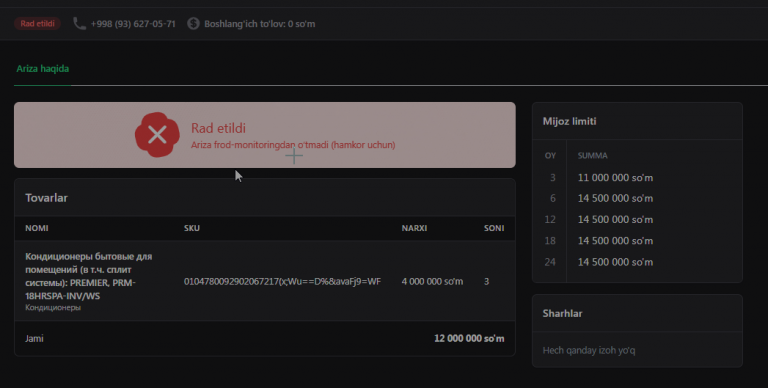Click the Кондиционеры category label
Viewport: 768px width, 388px height.
coord(53,308)
